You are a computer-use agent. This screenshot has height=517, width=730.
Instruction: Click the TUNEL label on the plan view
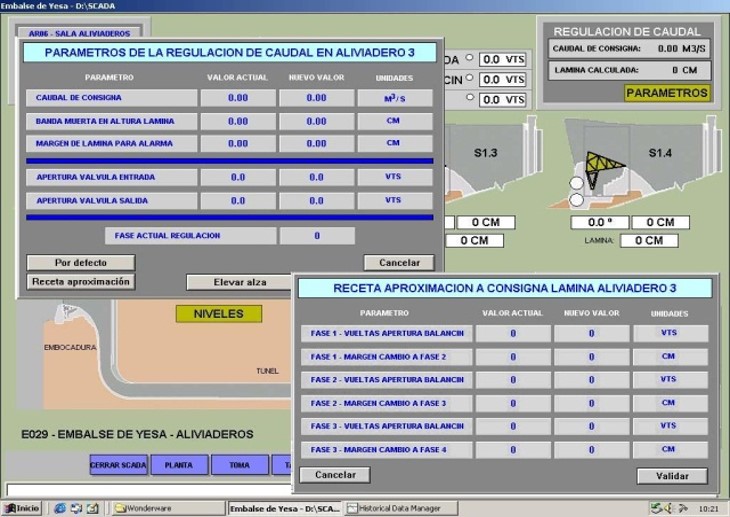(267, 371)
